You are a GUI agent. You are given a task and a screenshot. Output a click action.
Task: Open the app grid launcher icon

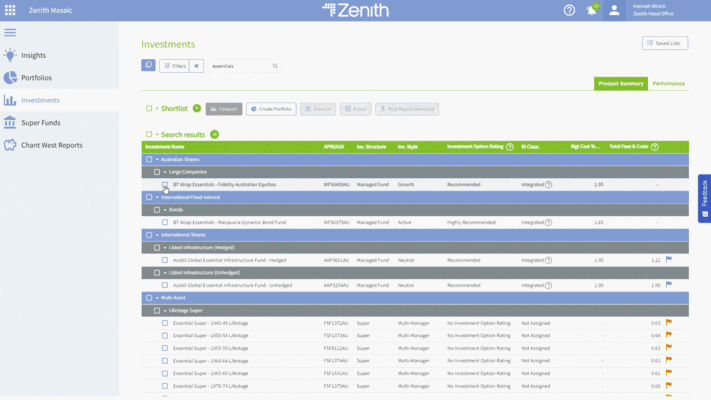pos(10,10)
